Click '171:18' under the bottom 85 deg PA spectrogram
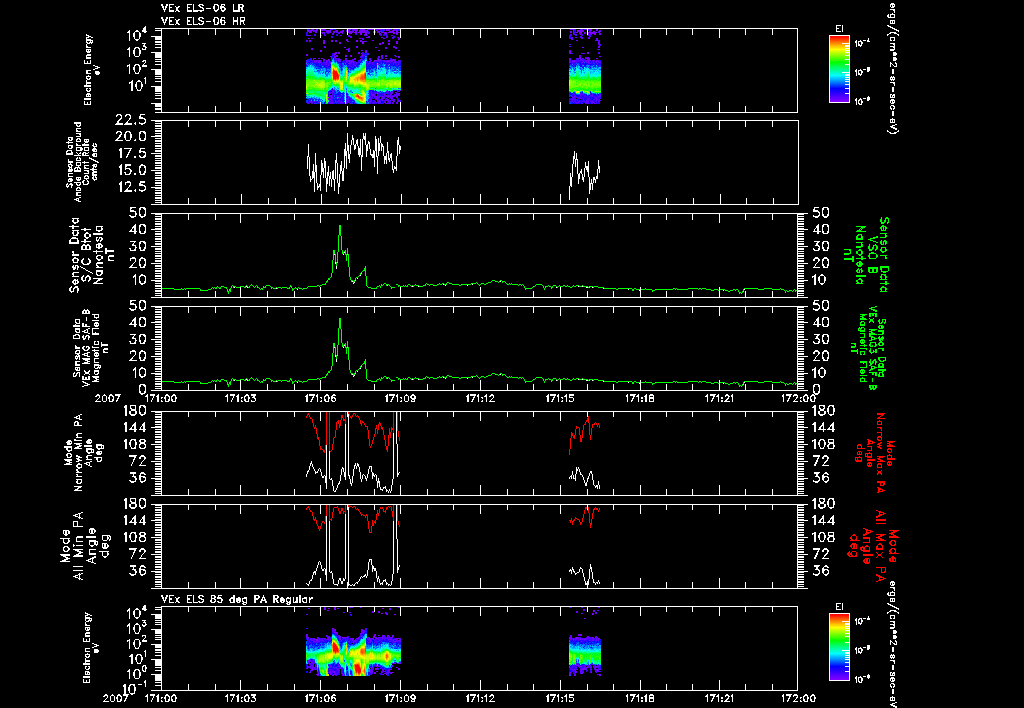The height and width of the screenshot is (708, 1024). coord(640,698)
